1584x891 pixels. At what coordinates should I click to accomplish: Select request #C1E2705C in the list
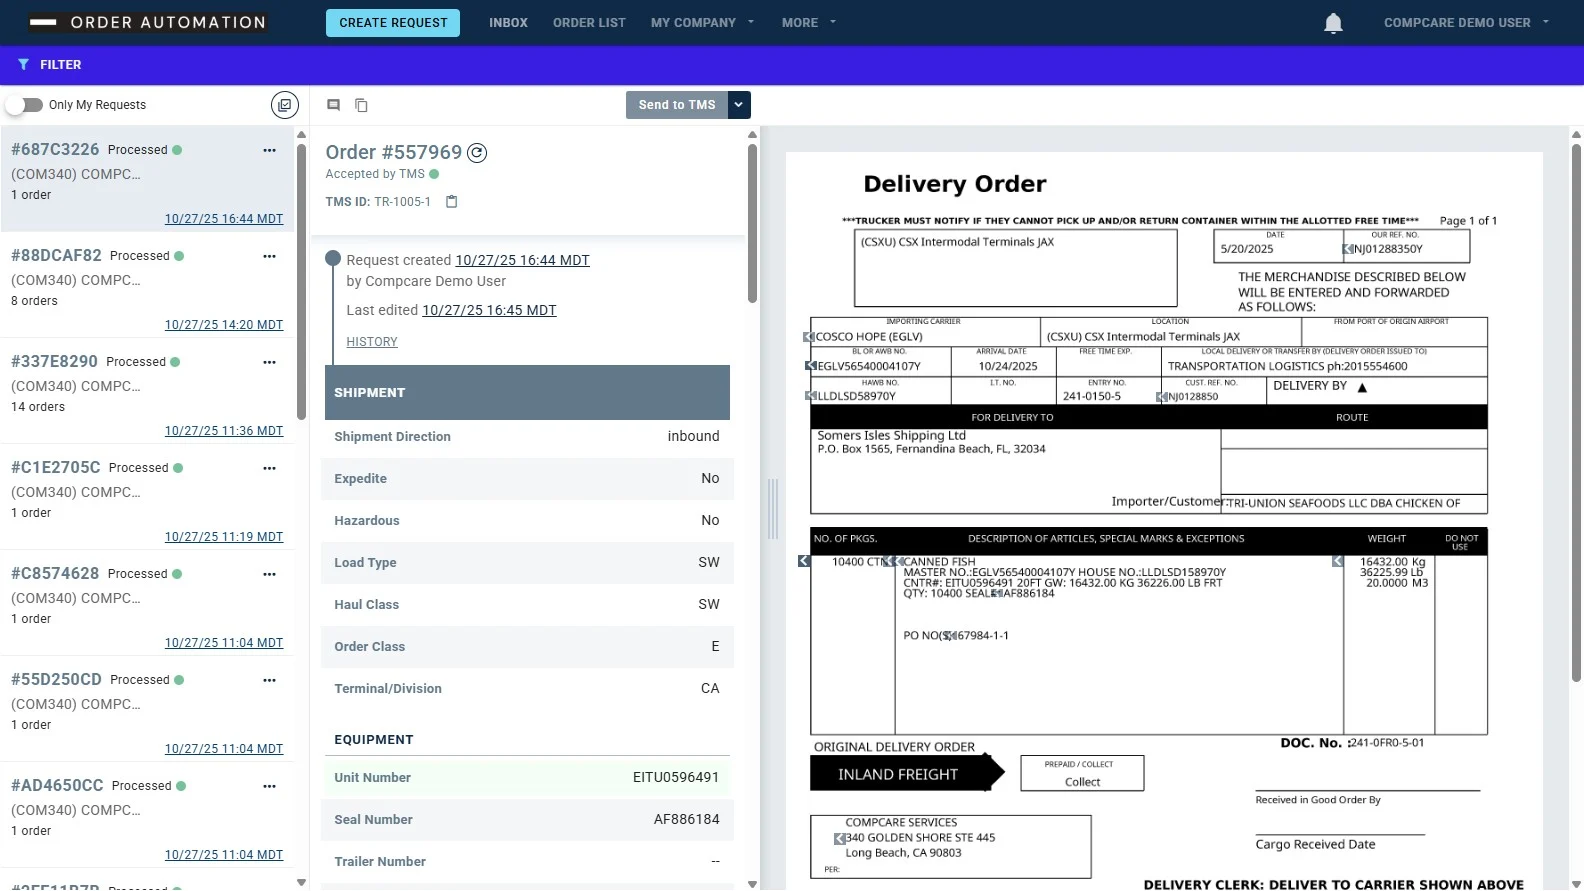(147, 497)
